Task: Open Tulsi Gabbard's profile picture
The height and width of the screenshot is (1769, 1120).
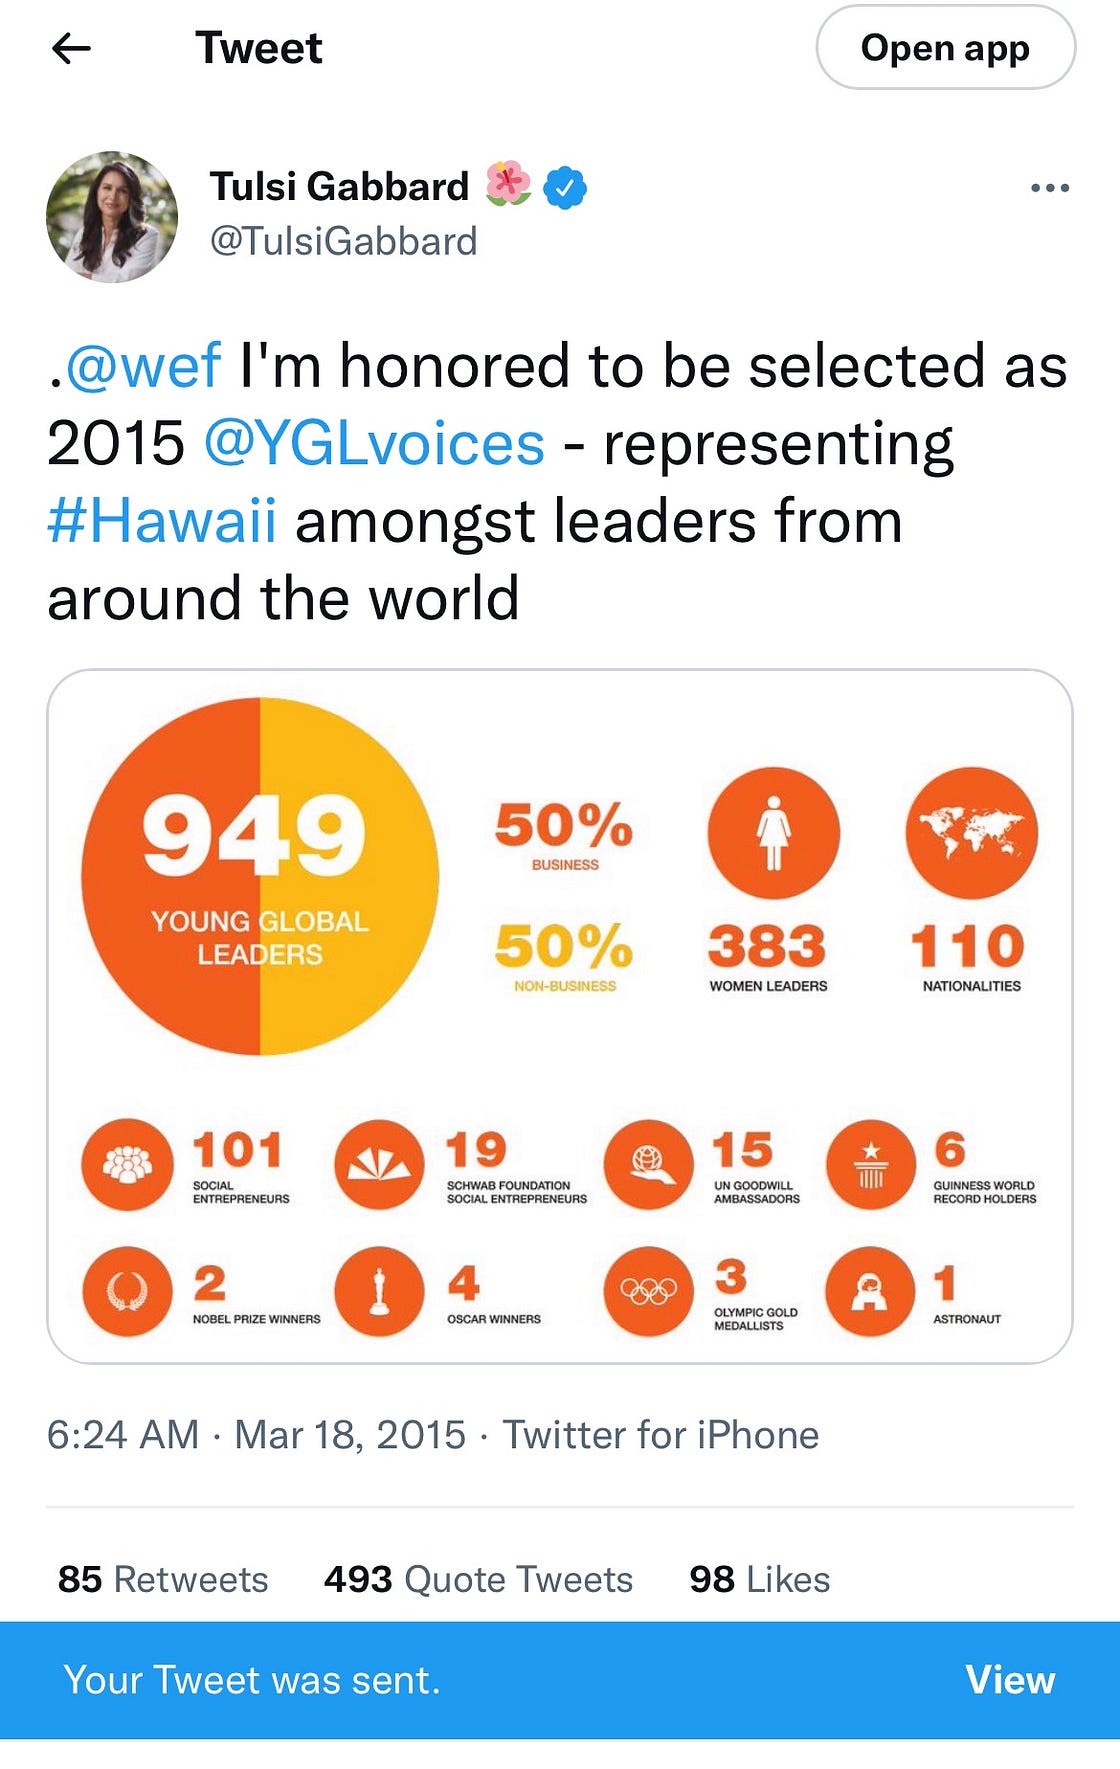Action: point(112,216)
